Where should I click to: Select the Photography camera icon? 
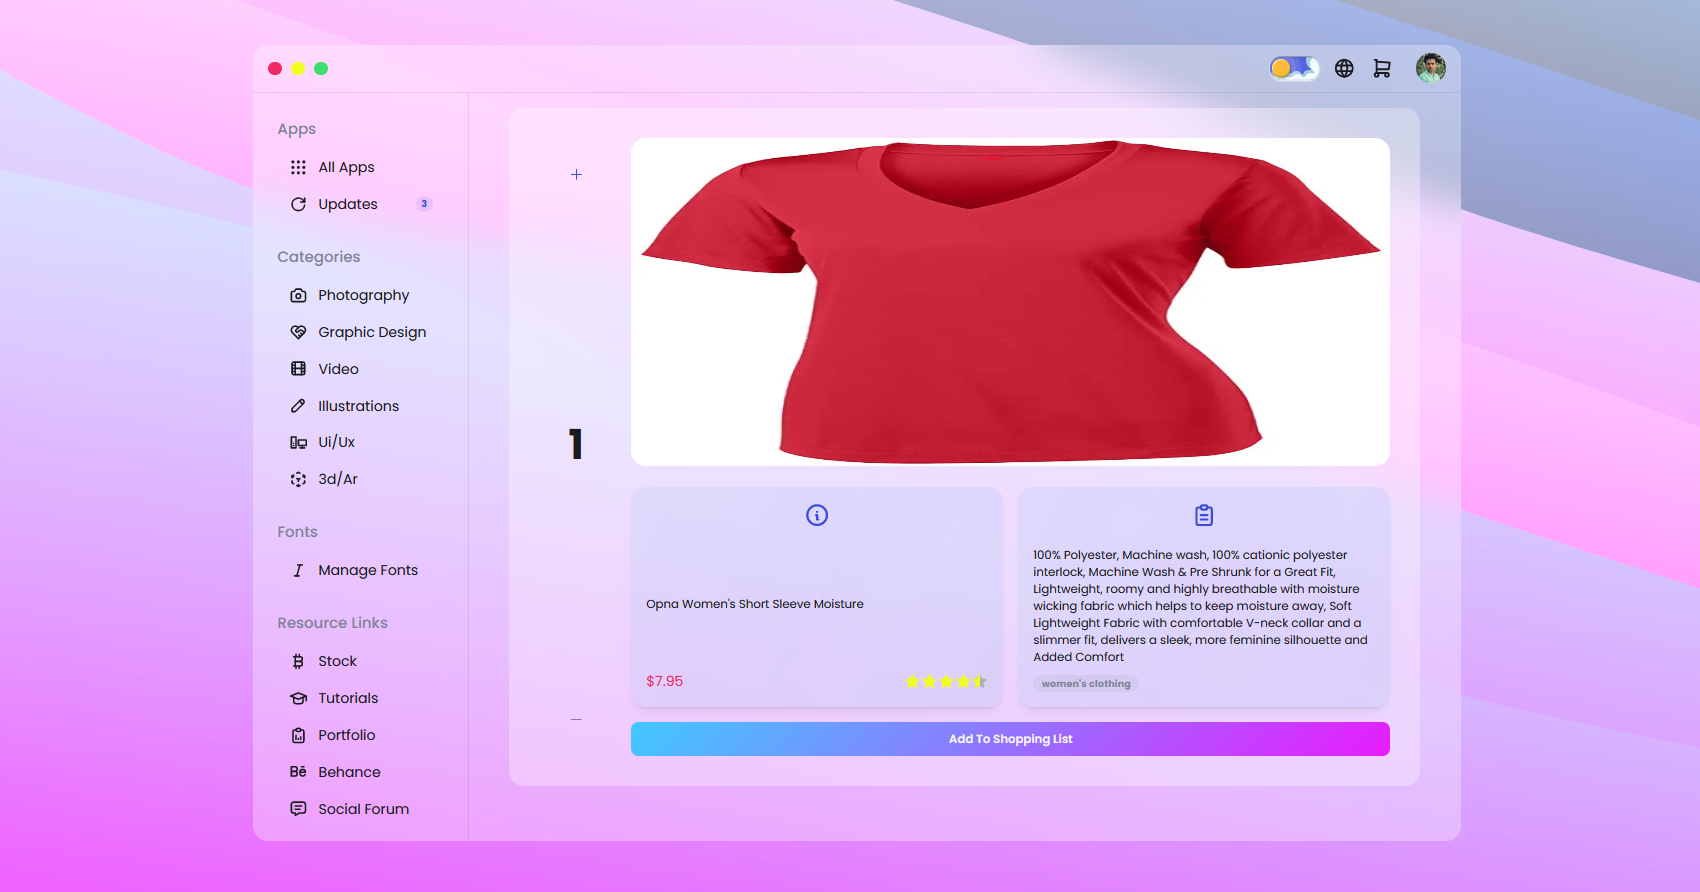point(298,295)
